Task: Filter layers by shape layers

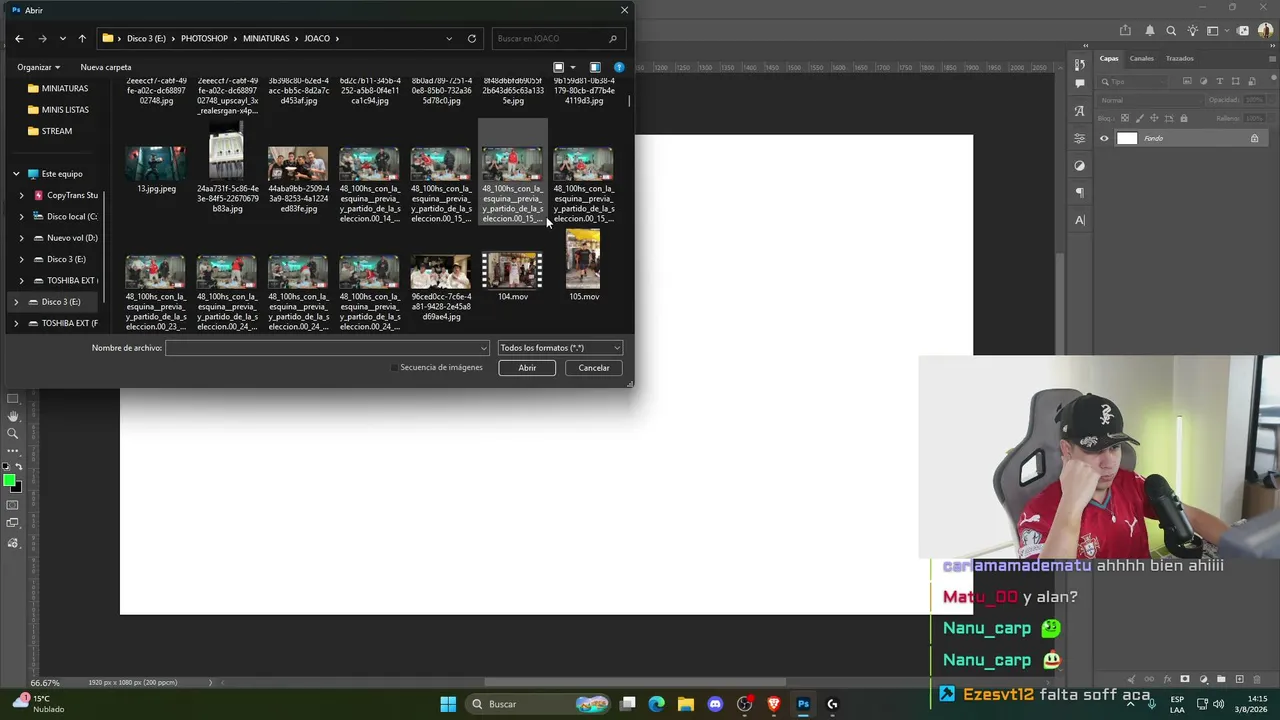Action: (1235, 81)
